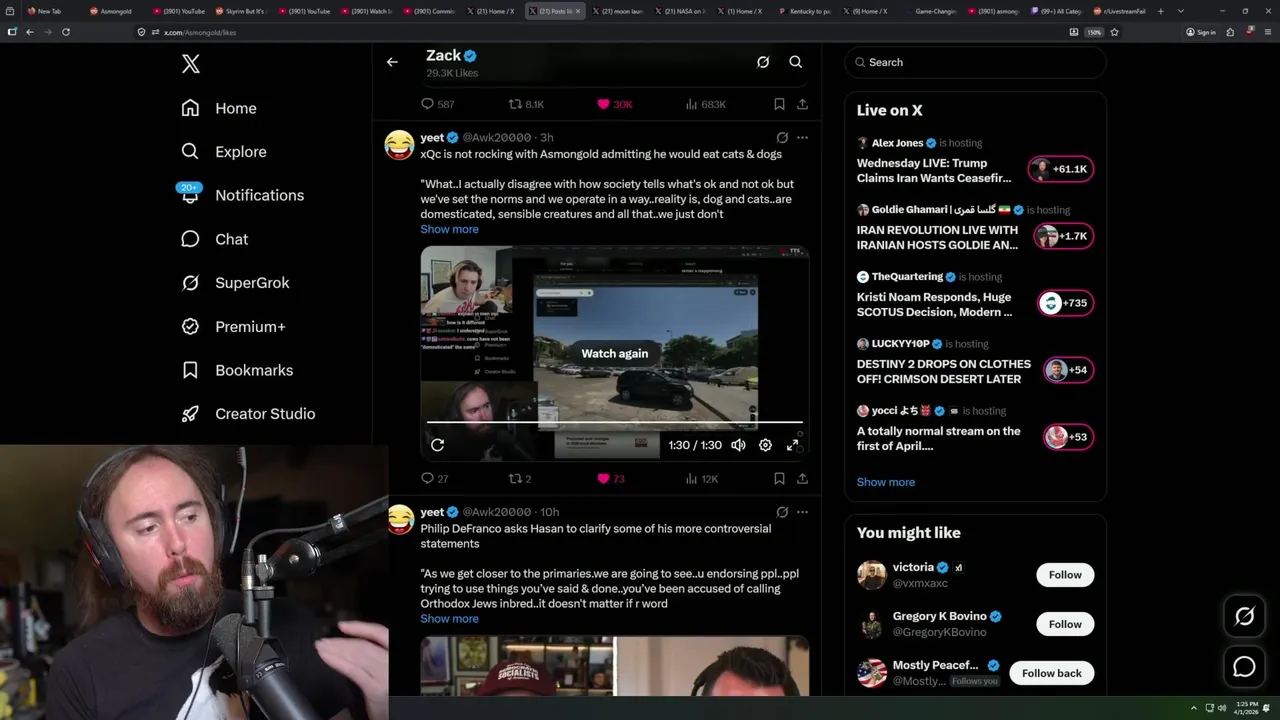Click the reply icon showing 27
This screenshot has height=720, width=1280.
pyautogui.click(x=435, y=479)
